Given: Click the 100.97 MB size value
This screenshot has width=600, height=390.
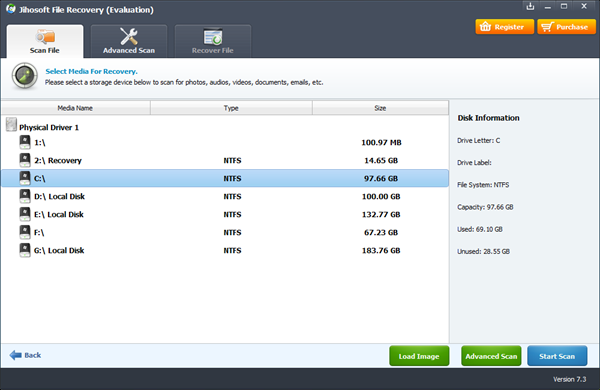Looking at the screenshot, I should [381, 142].
